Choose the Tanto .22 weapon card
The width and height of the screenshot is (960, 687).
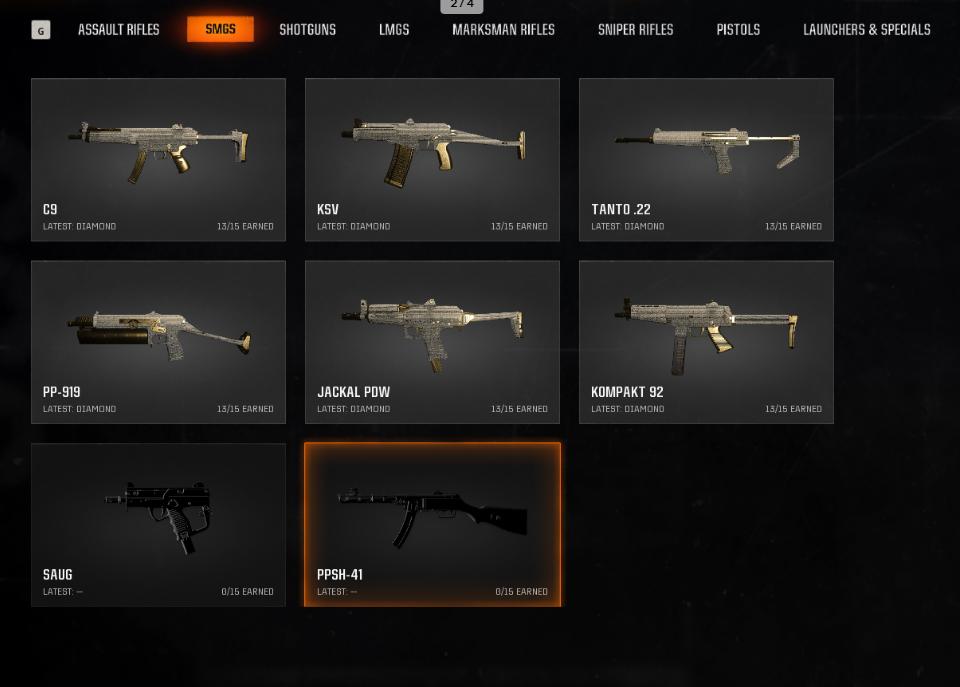[x=707, y=160]
